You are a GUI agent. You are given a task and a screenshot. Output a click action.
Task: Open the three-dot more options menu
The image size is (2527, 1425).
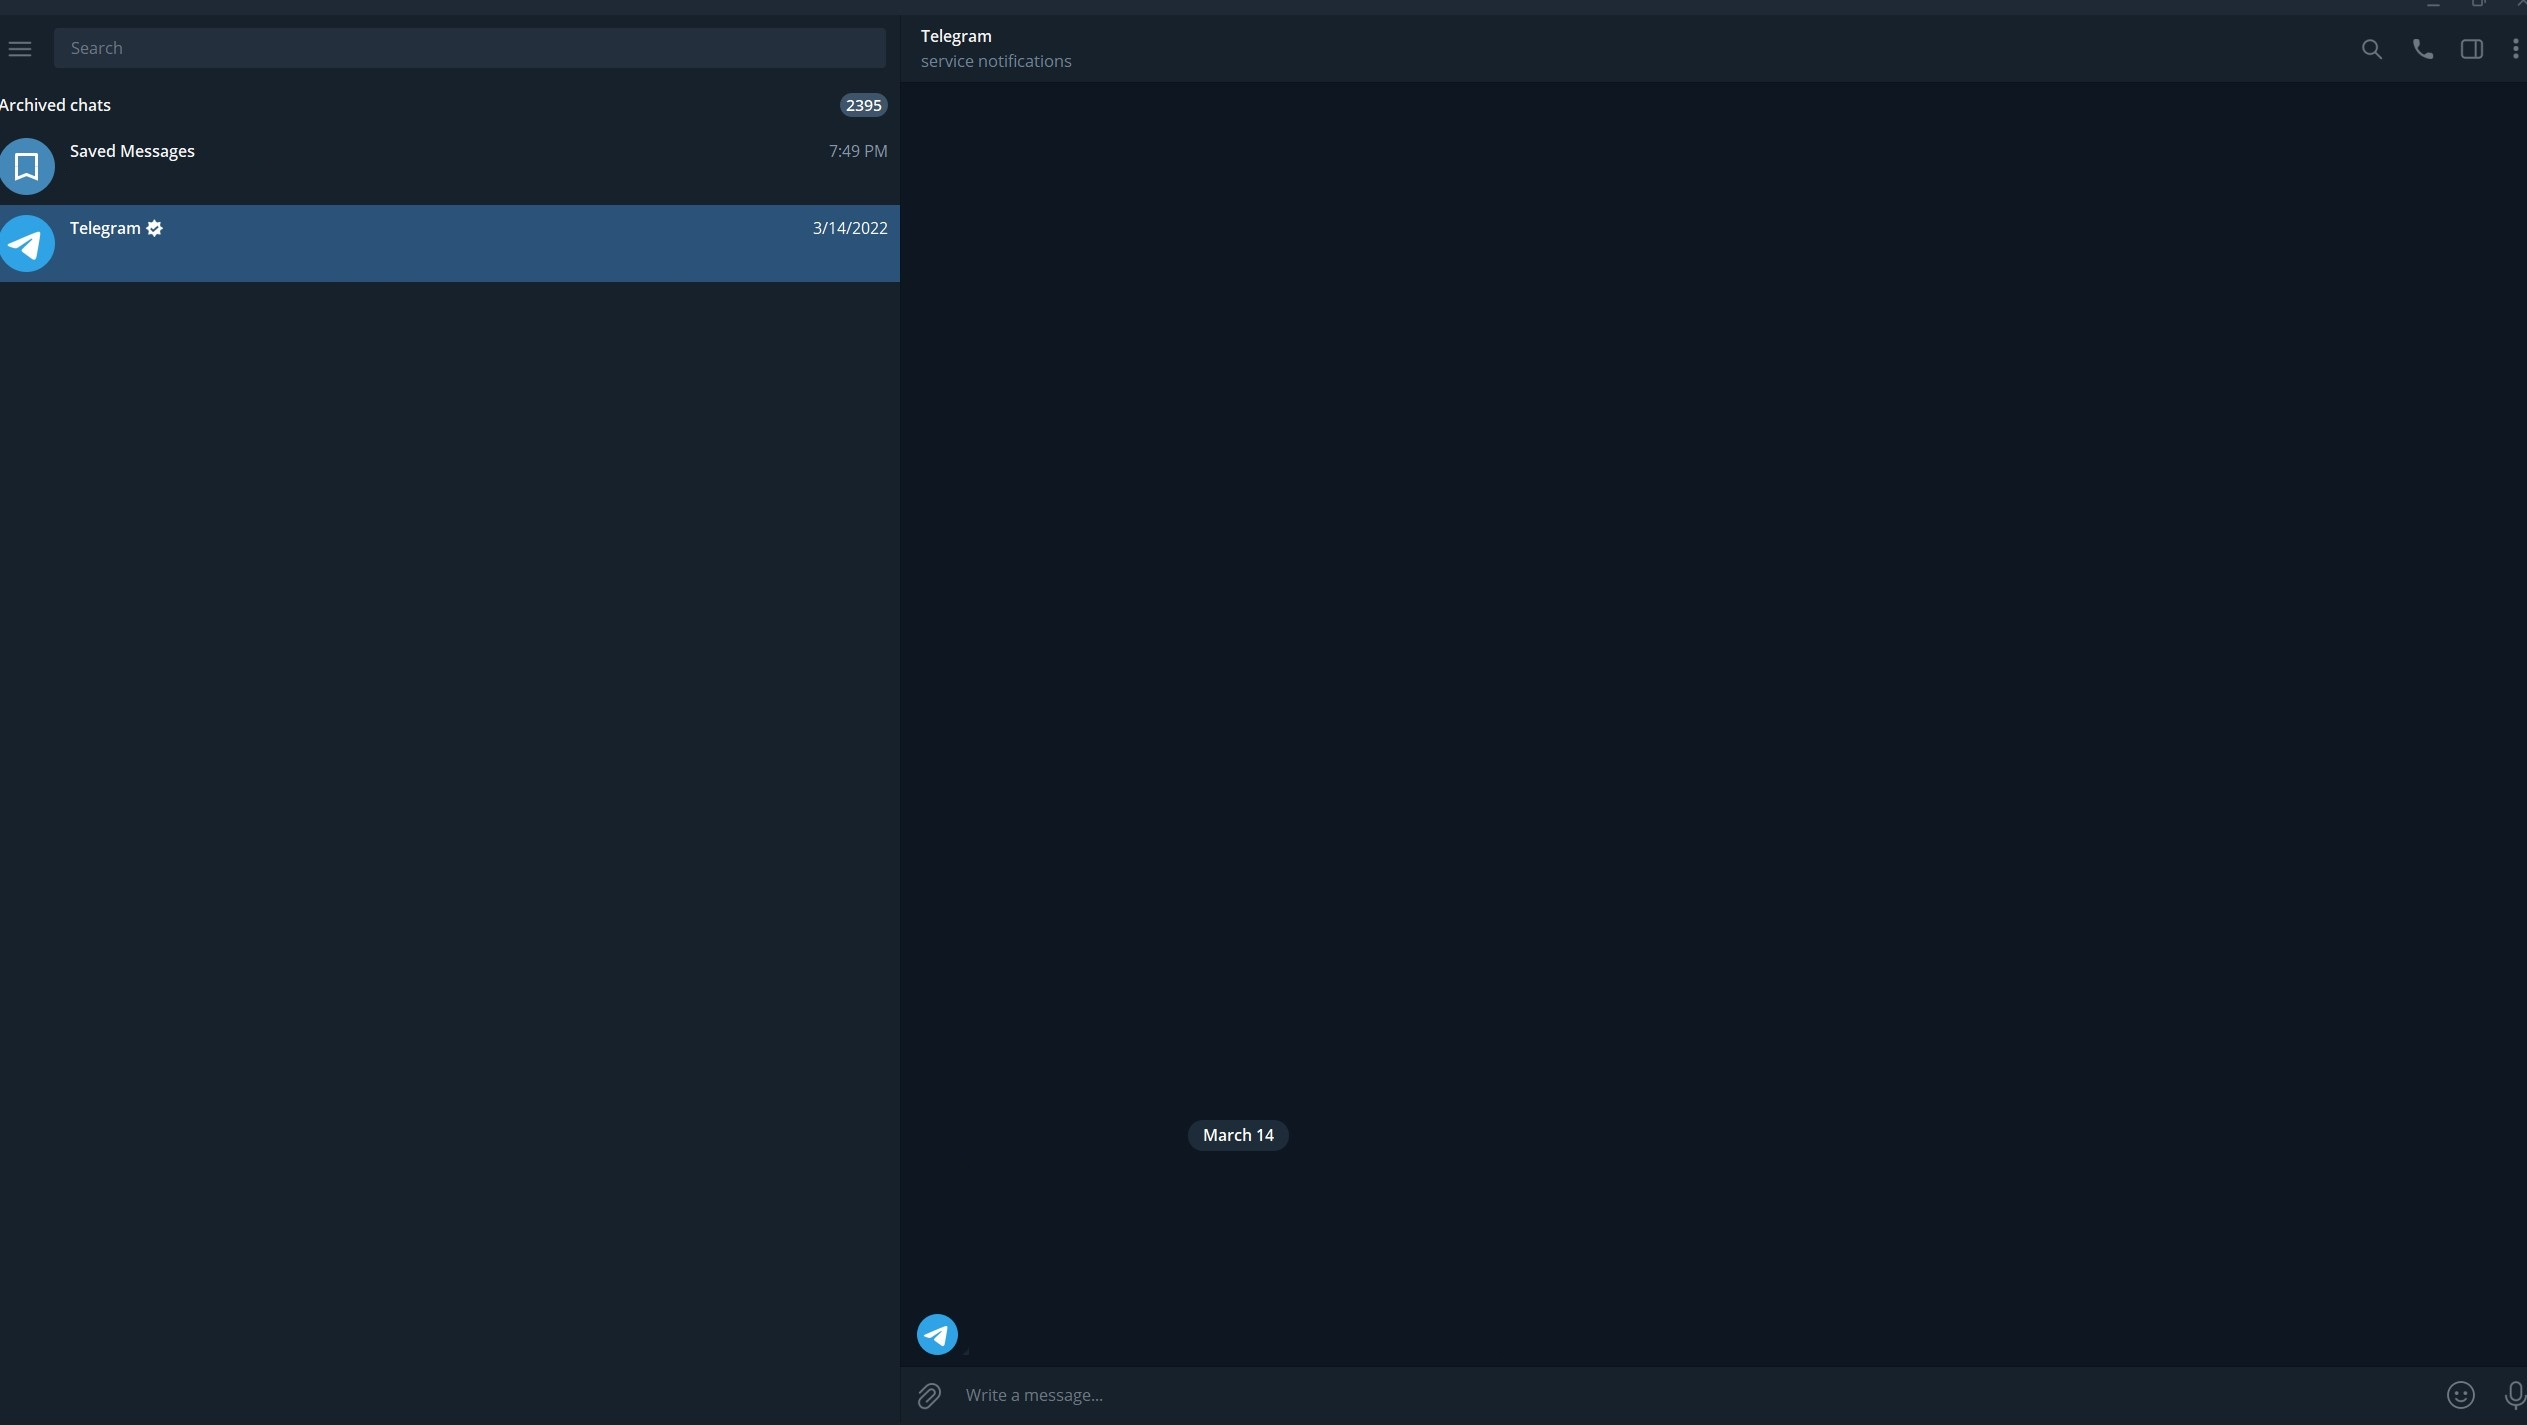pyautogui.click(x=2515, y=49)
